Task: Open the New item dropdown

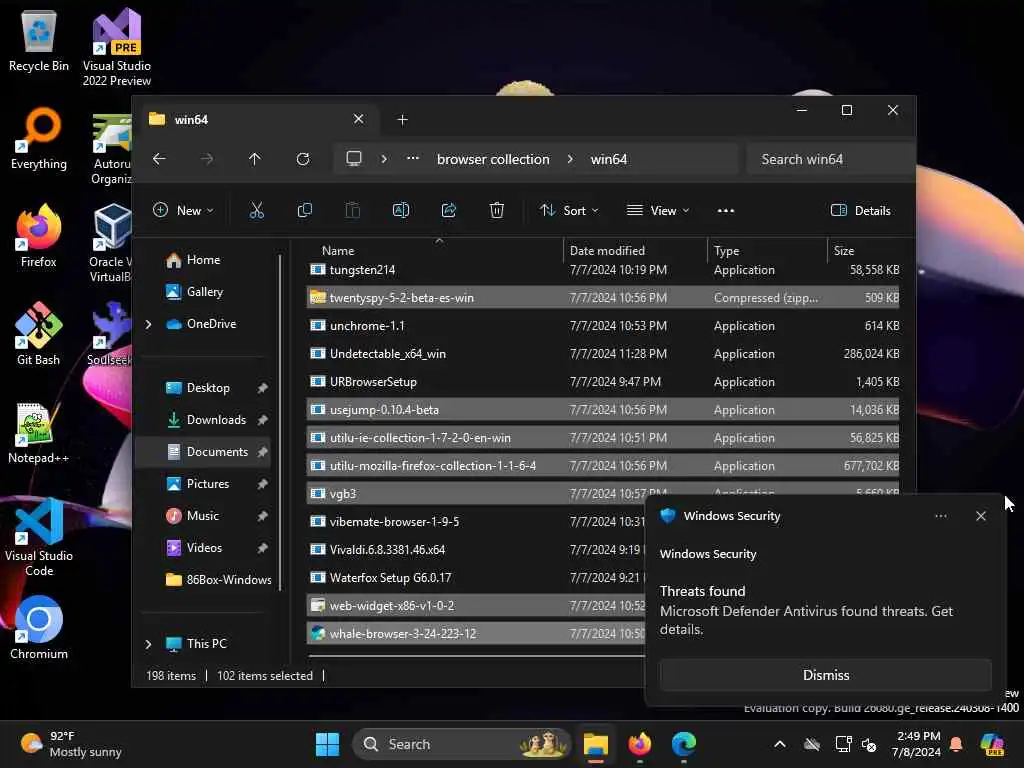Action: pos(183,210)
